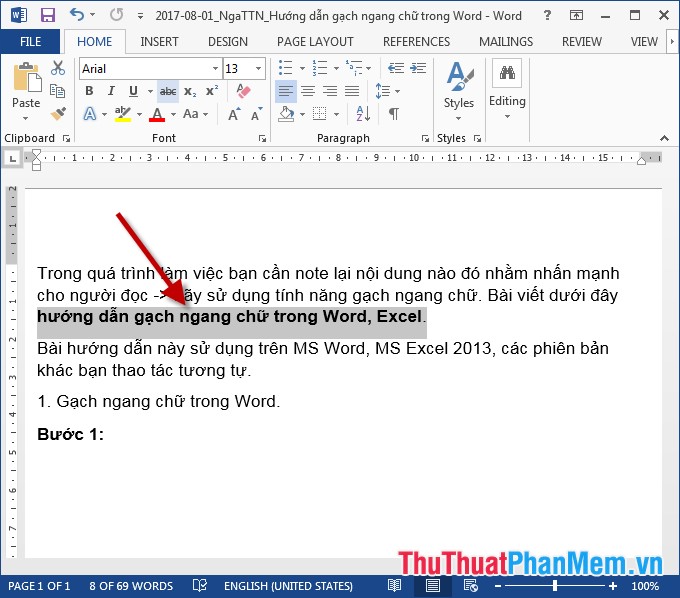Screen dimensions: 680x598
Task: Click the Subscript x₂ icon
Action: 189,91
